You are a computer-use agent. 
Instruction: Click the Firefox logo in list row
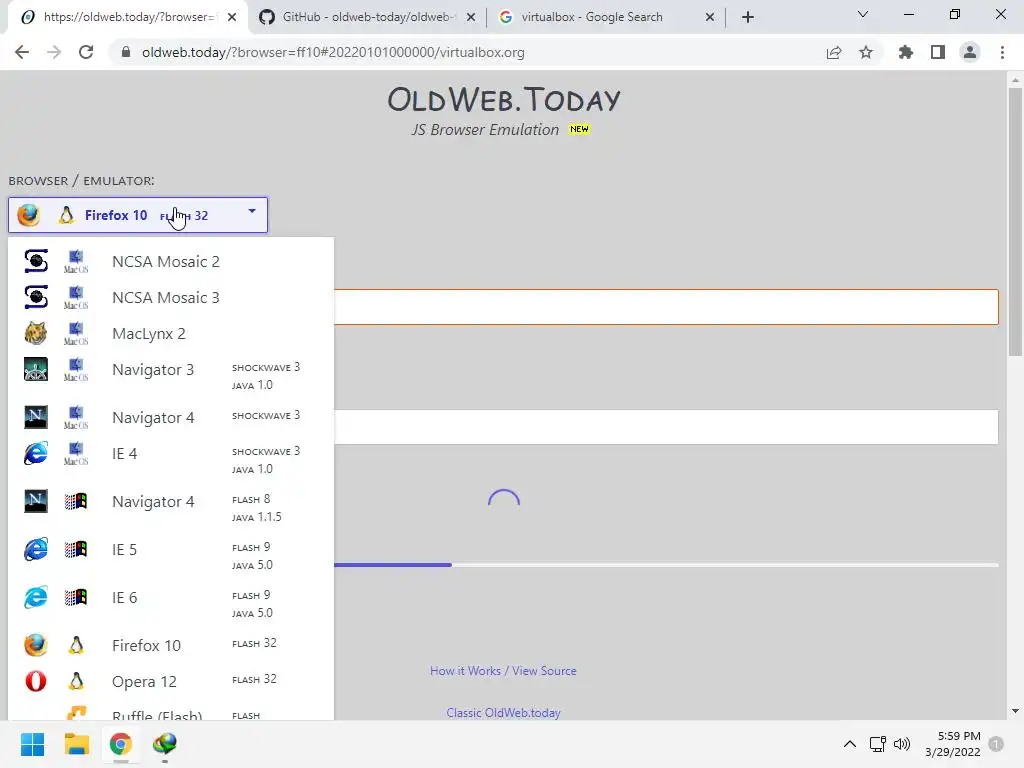tap(36, 645)
